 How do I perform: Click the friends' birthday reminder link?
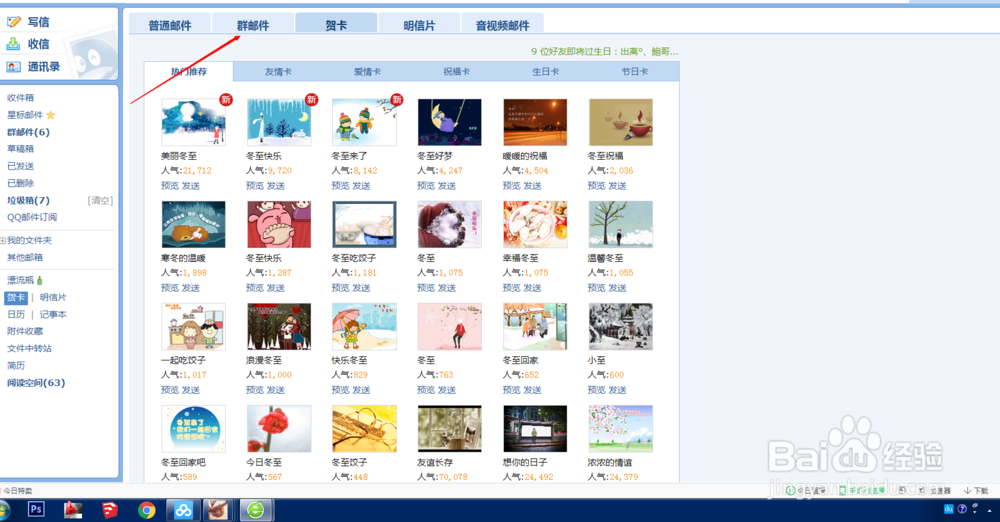(x=605, y=51)
